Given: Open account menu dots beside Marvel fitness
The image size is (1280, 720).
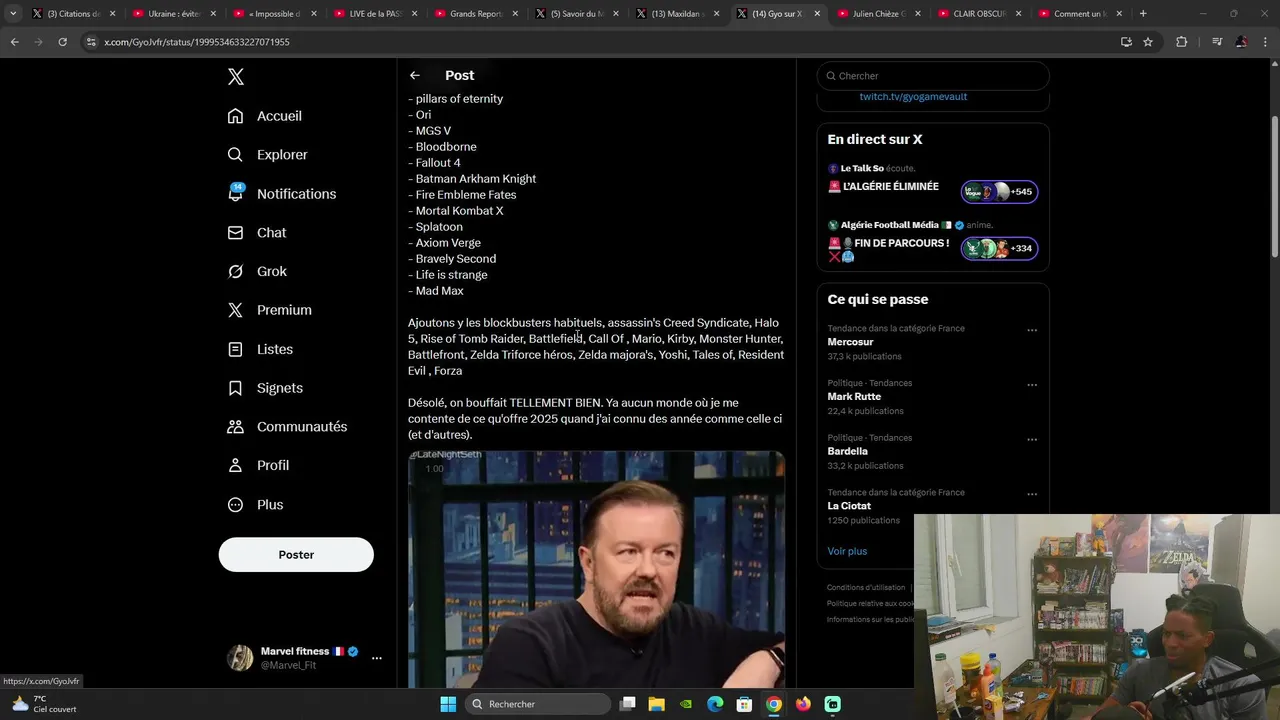Looking at the screenshot, I should tap(377, 658).
